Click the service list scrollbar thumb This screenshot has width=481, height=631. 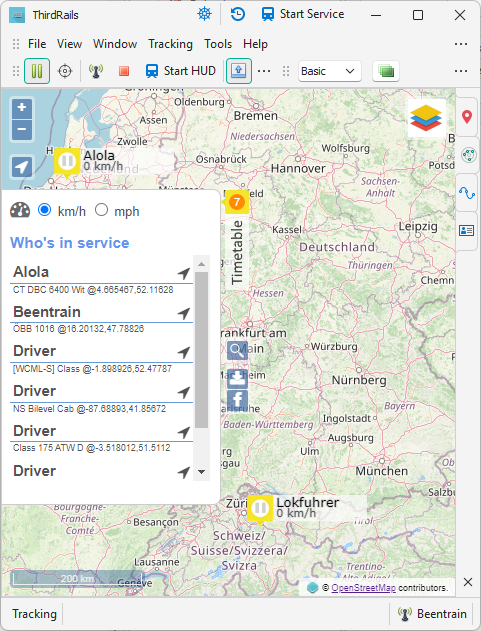201,350
